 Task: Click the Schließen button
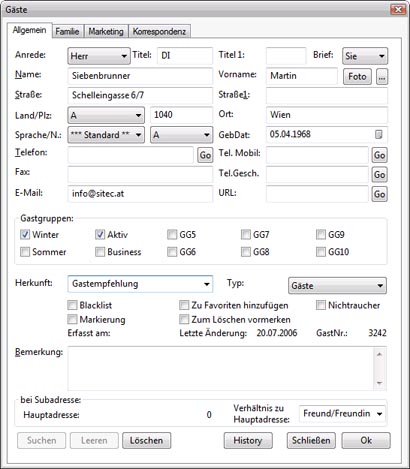pyautogui.click(x=311, y=441)
